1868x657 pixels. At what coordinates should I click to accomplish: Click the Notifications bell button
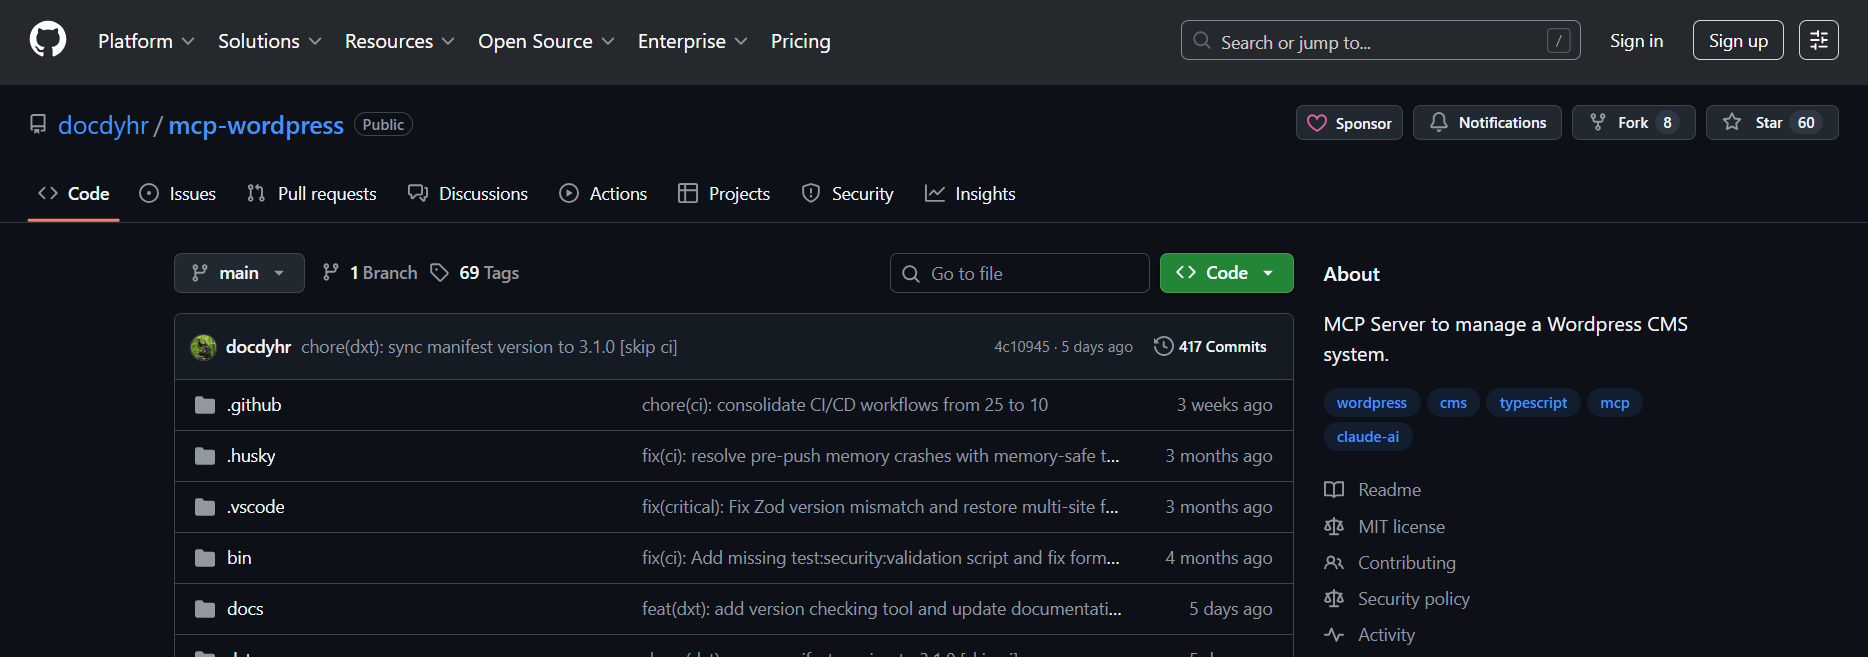pyautogui.click(x=1487, y=123)
